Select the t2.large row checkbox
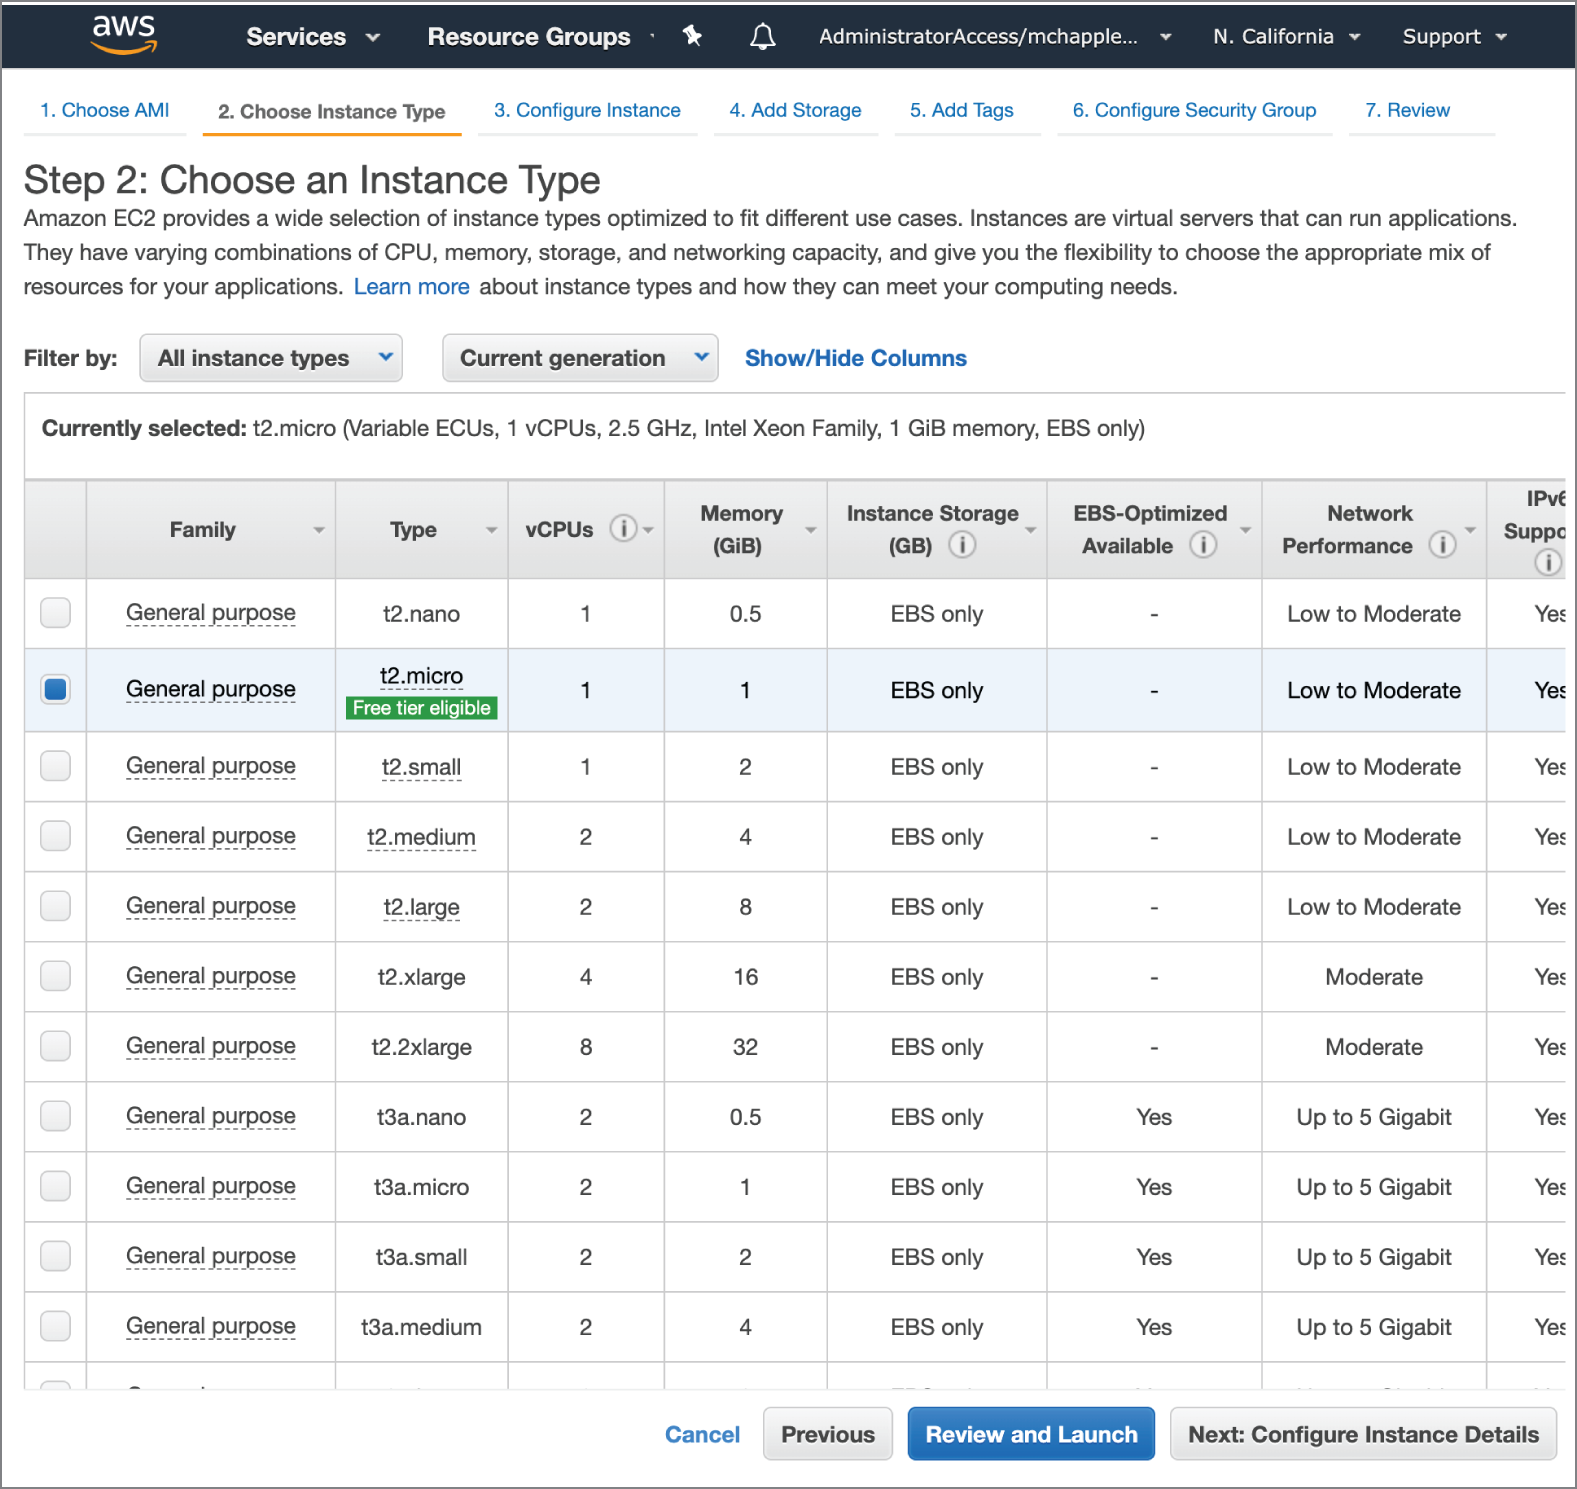Viewport: 1577px width, 1489px height. pos(56,906)
